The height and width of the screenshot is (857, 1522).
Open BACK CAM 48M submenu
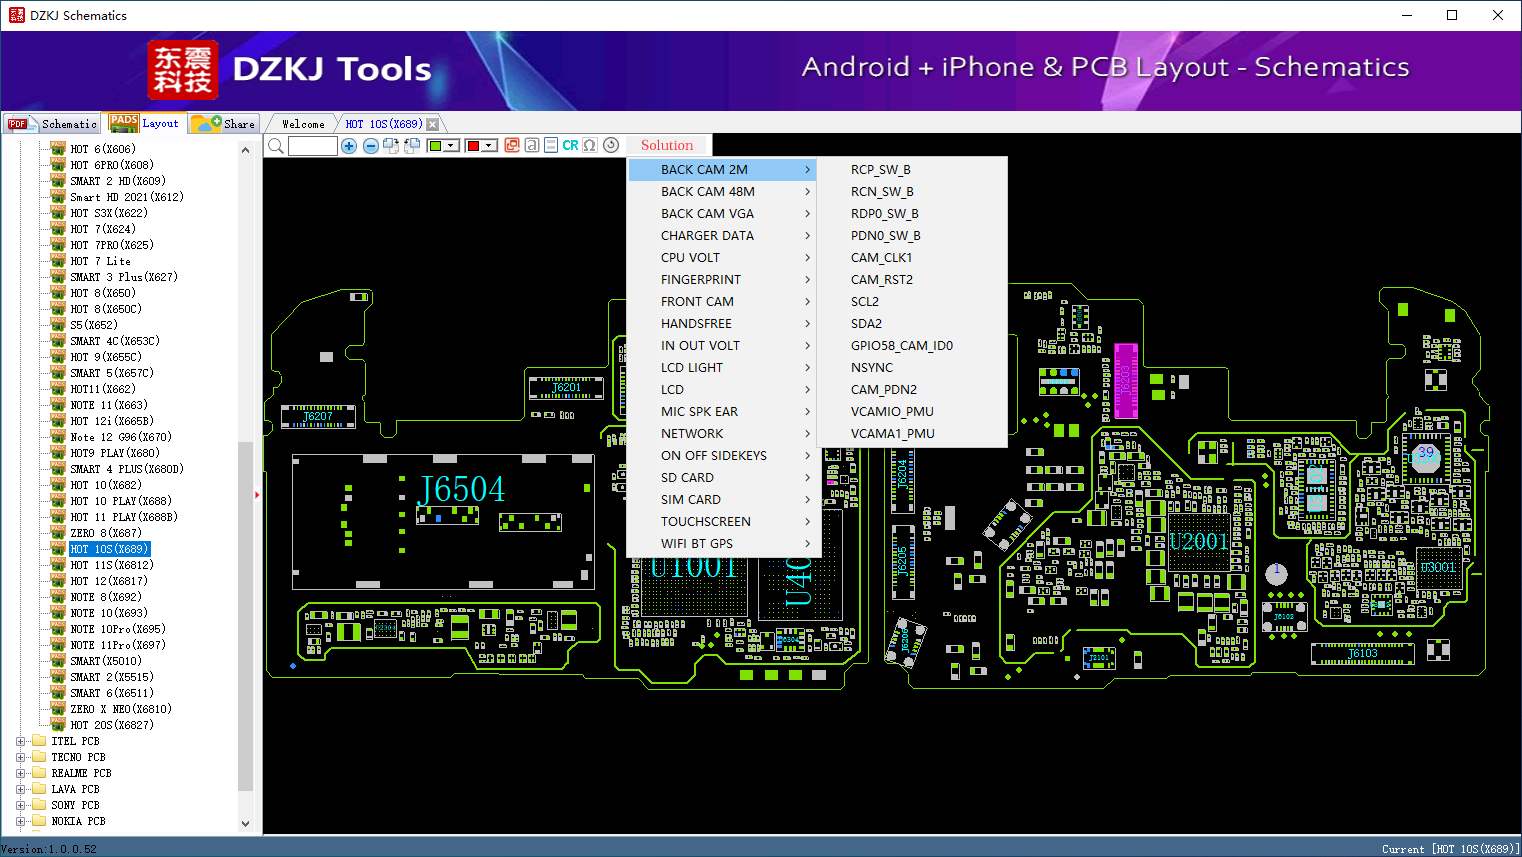point(723,192)
